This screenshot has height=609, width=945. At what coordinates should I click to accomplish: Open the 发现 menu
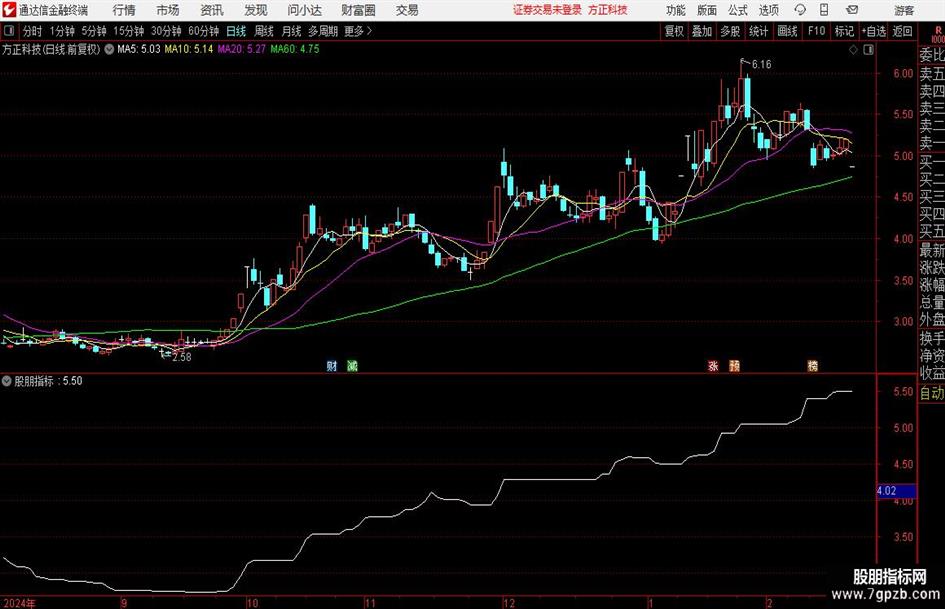pyautogui.click(x=256, y=10)
